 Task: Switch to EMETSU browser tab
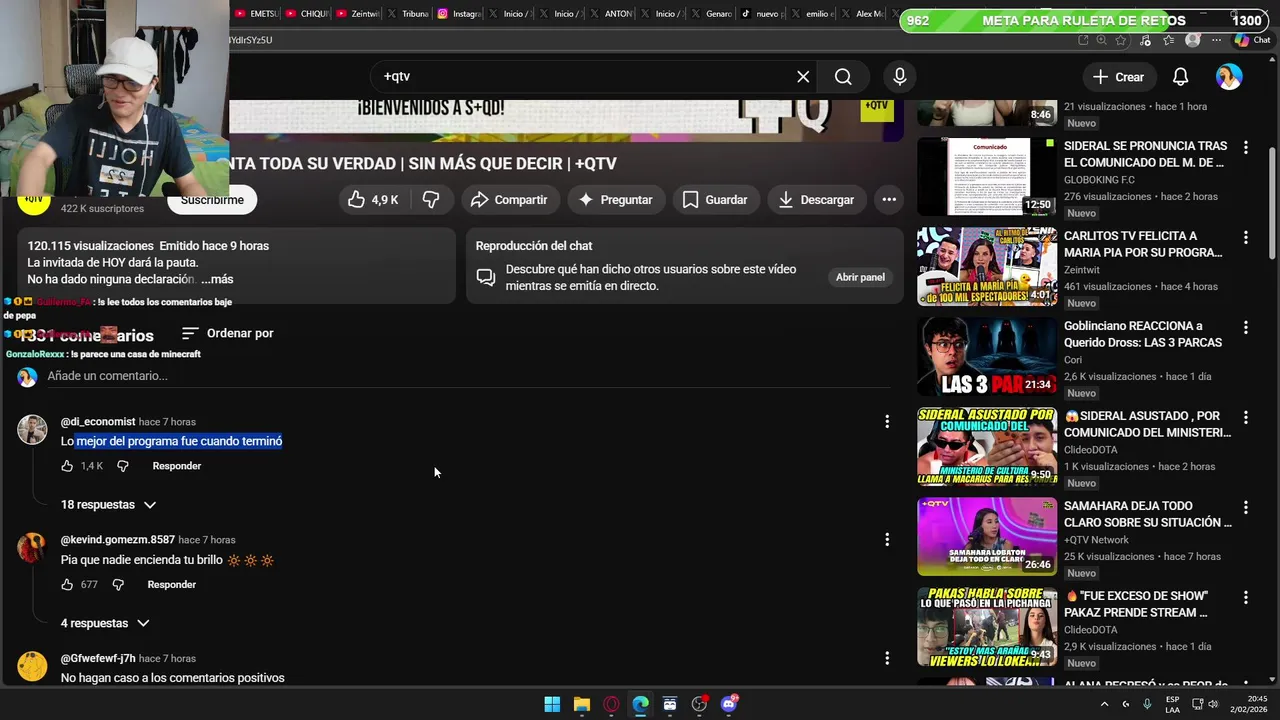[256, 14]
